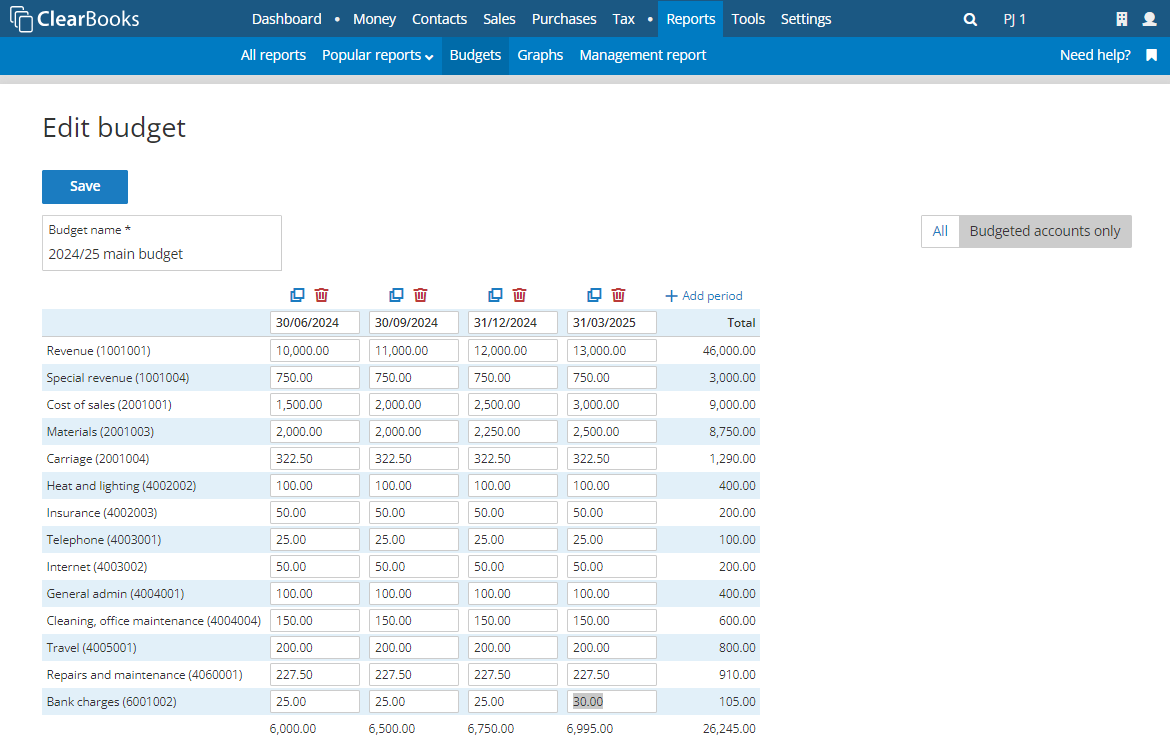The width and height of the screenshot is (1170, 740).
Task: Open the Reports menu
Action: 691,19
